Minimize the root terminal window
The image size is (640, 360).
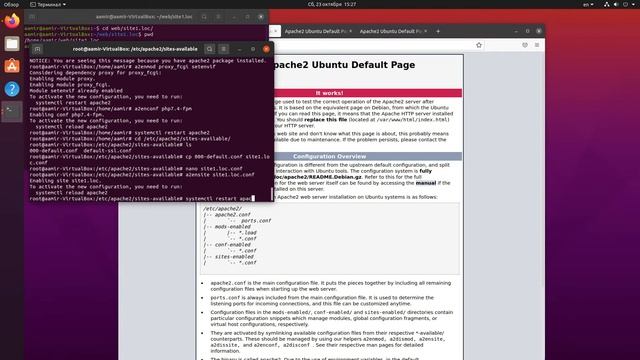tap(240, 49)
